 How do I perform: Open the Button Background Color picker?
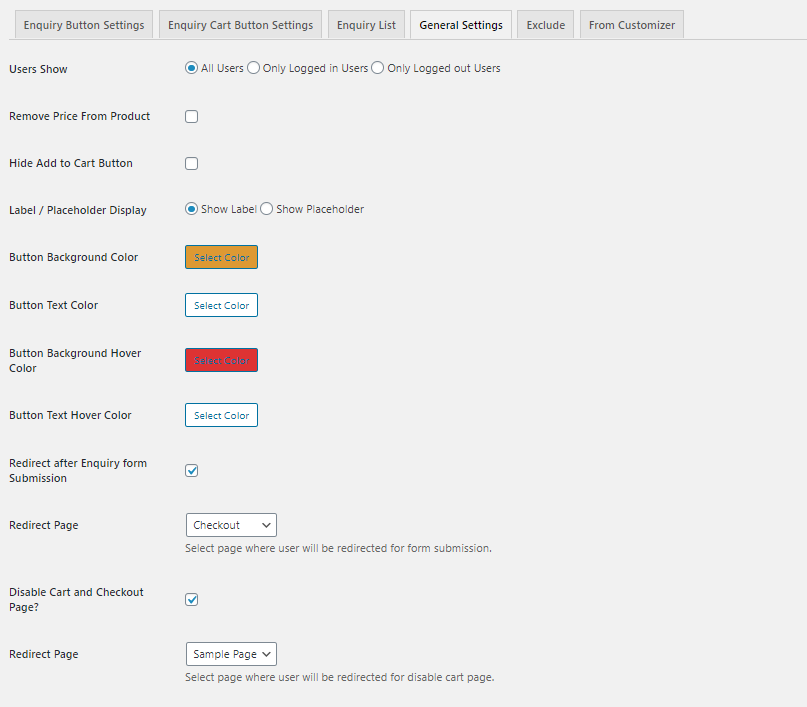[221, 257]
